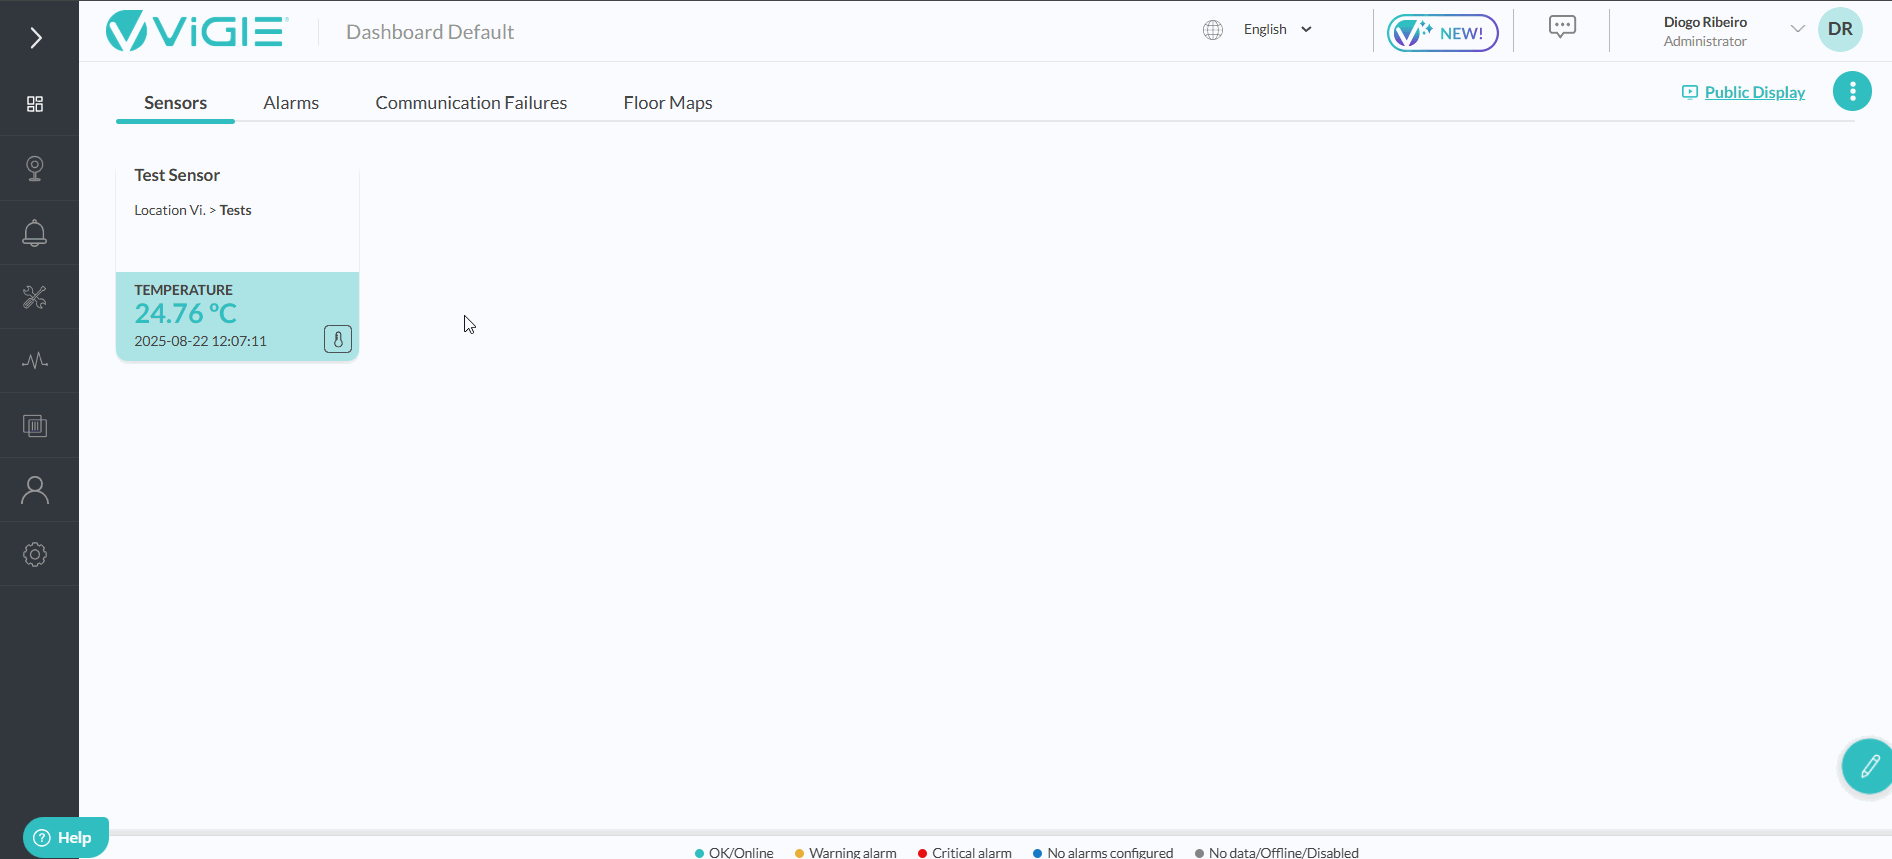Open the three-dot options menu button
This screenshot has width=1892, height=859.
(x=1852, y=91)
